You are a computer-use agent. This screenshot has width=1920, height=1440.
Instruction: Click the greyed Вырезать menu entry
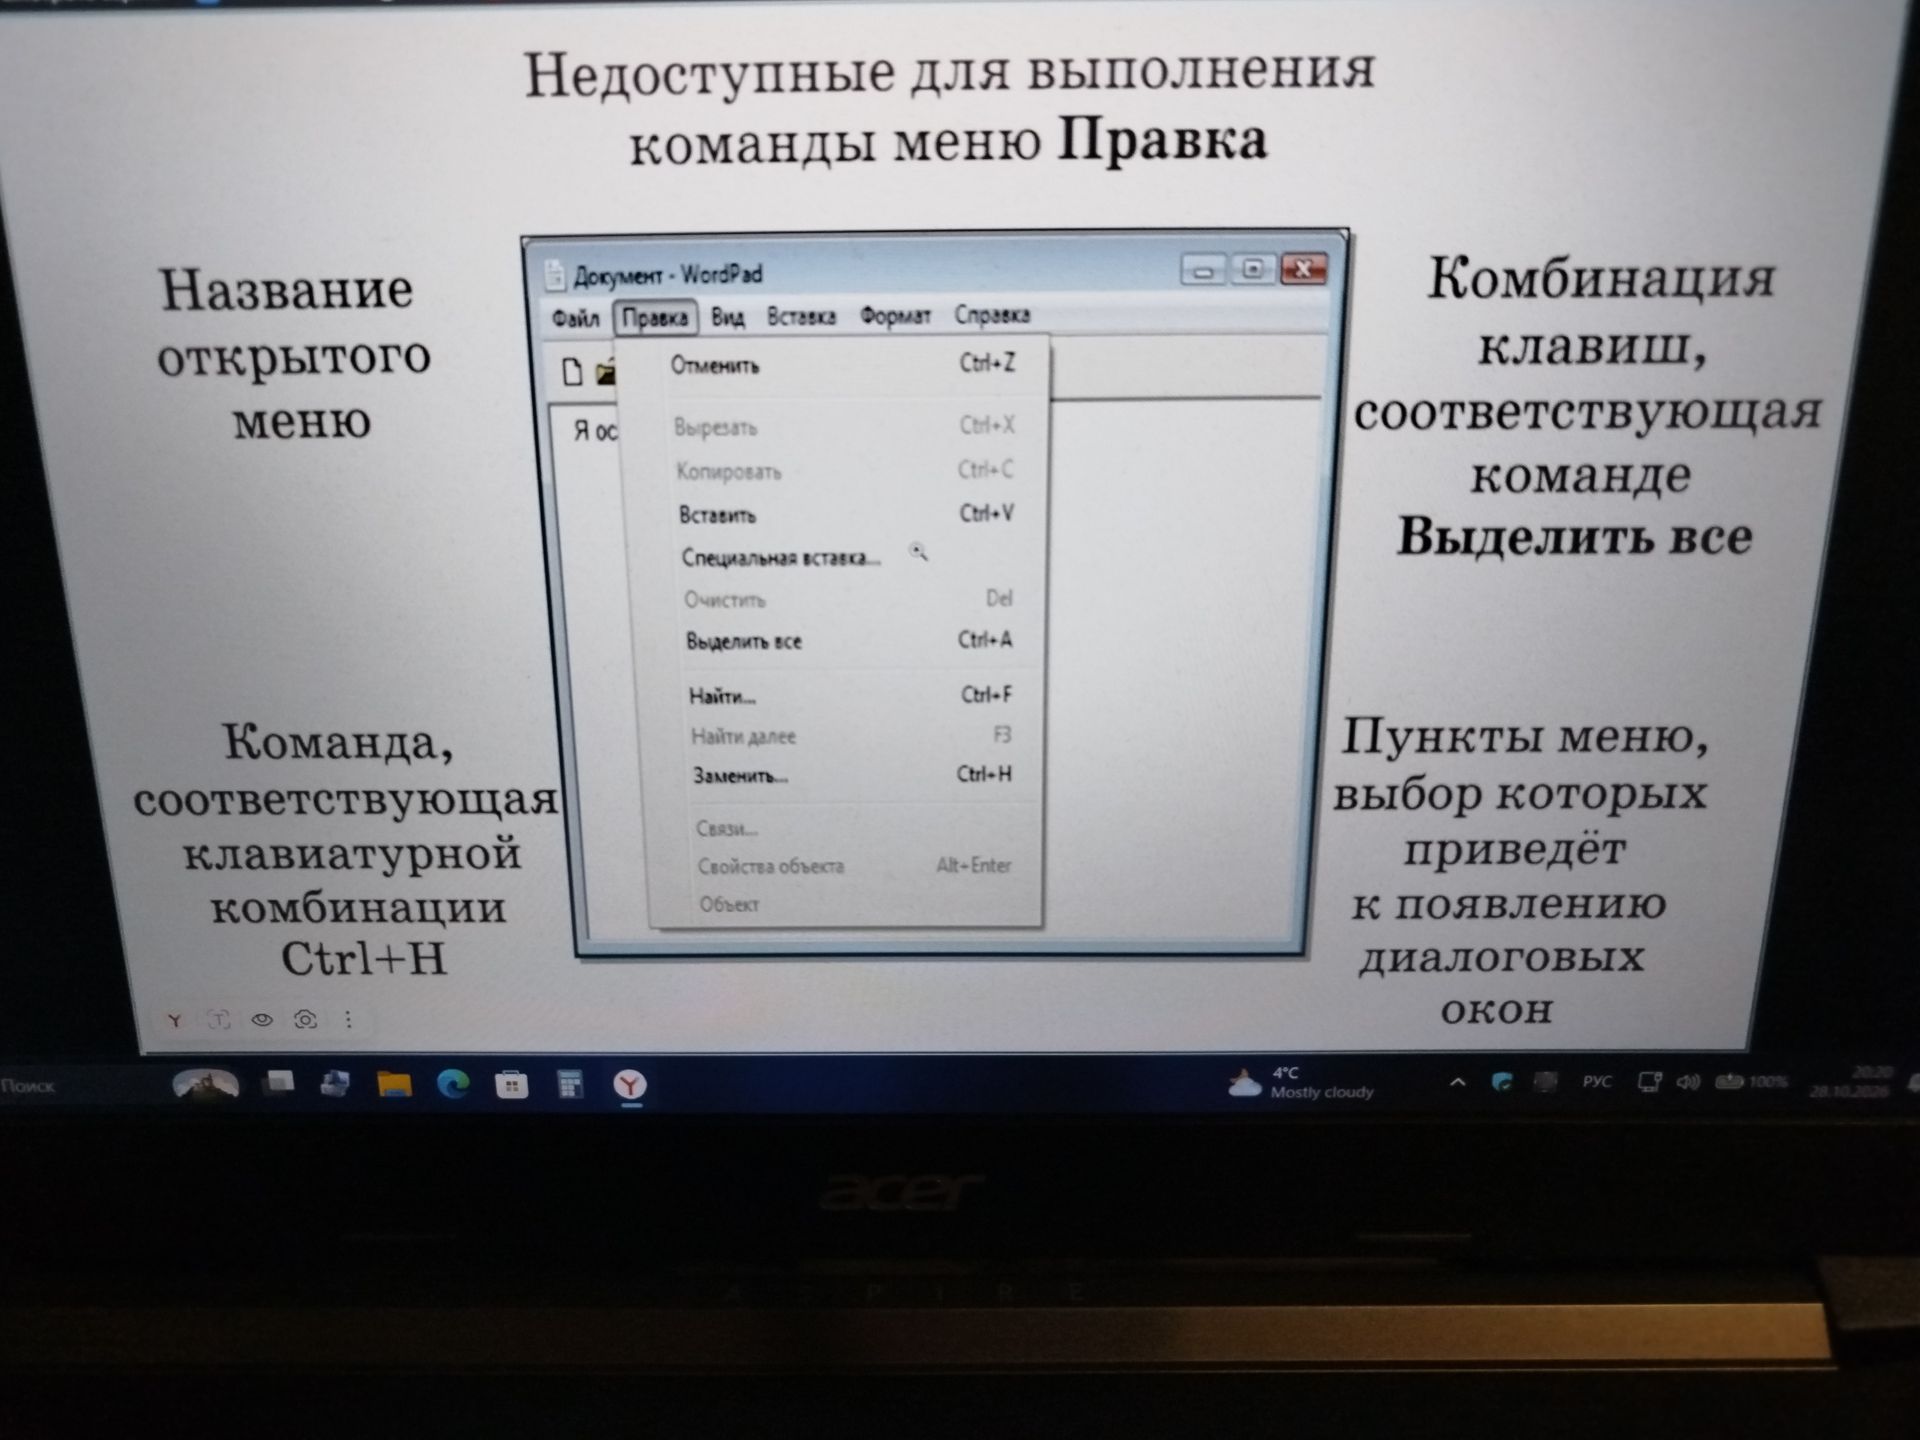[842, 427]
